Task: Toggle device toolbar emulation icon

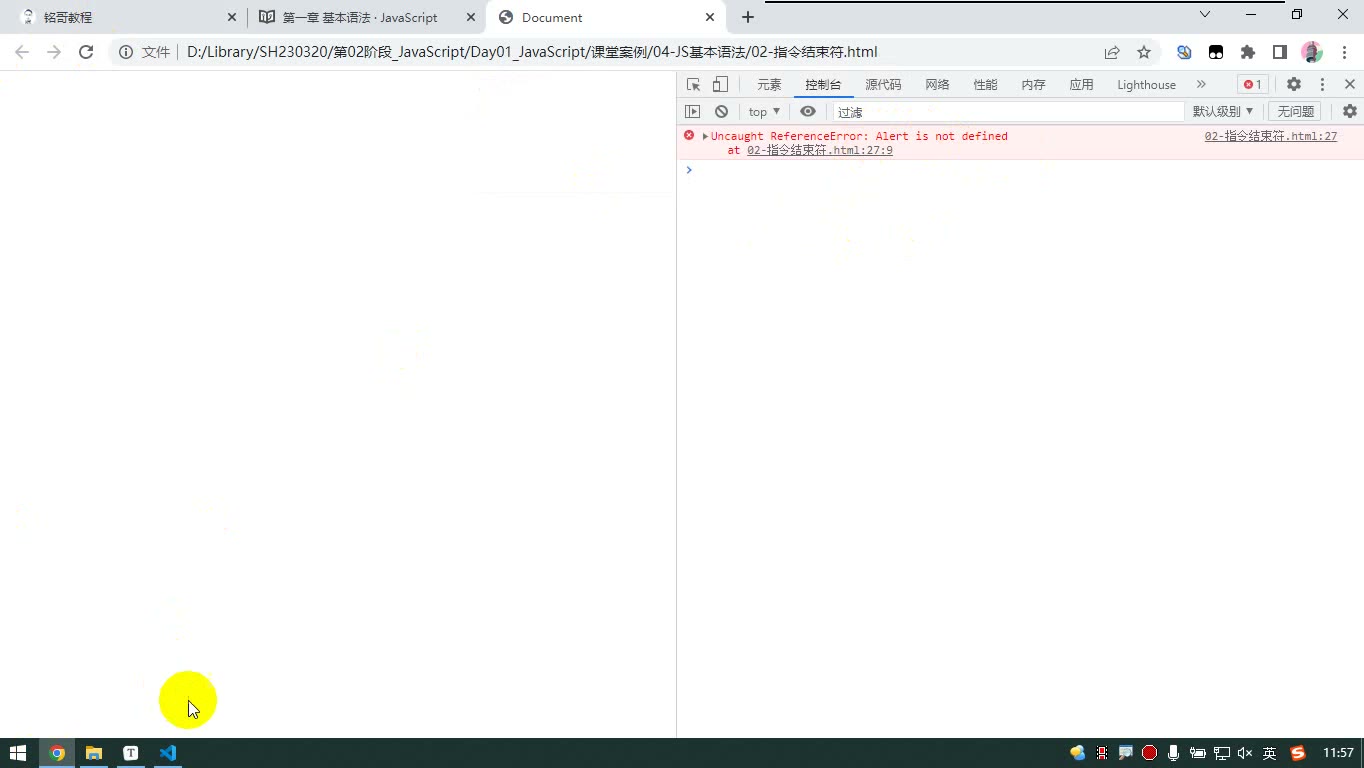Action: click(x=720, y=85)
